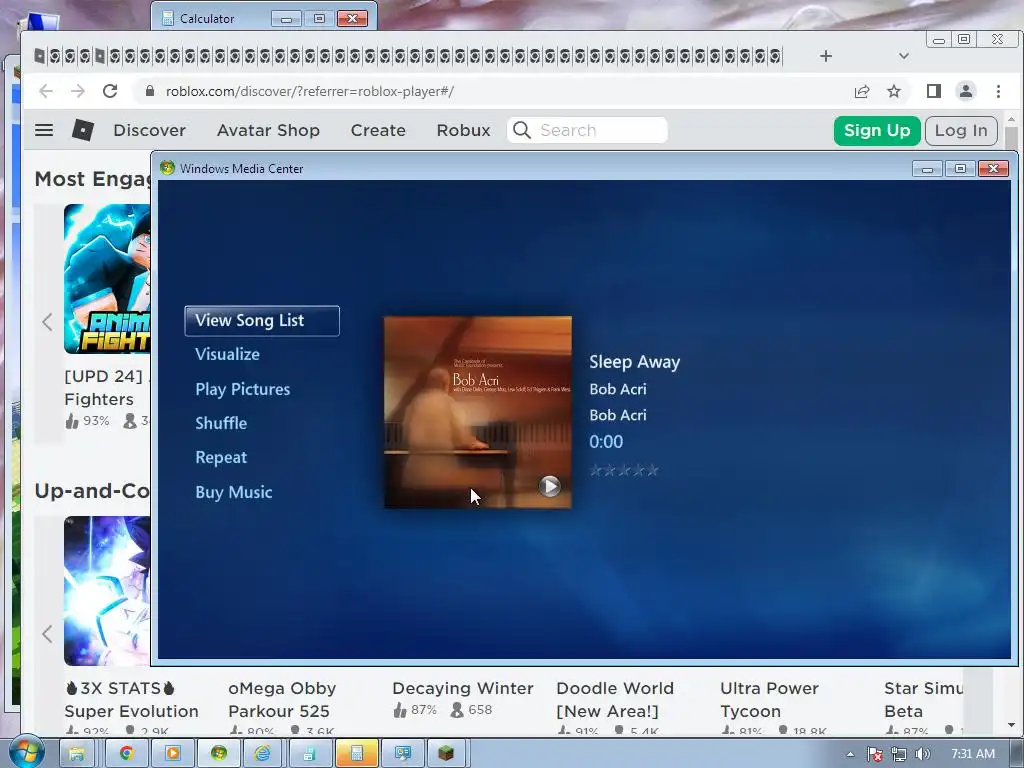Move the Most Engaging carousel to previous games

tap(47, 321)
